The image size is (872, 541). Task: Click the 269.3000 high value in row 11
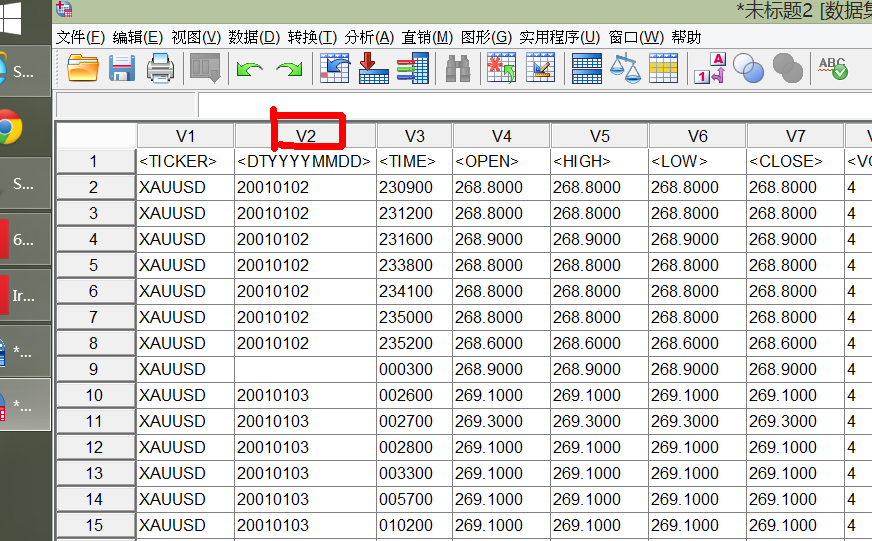600,421
